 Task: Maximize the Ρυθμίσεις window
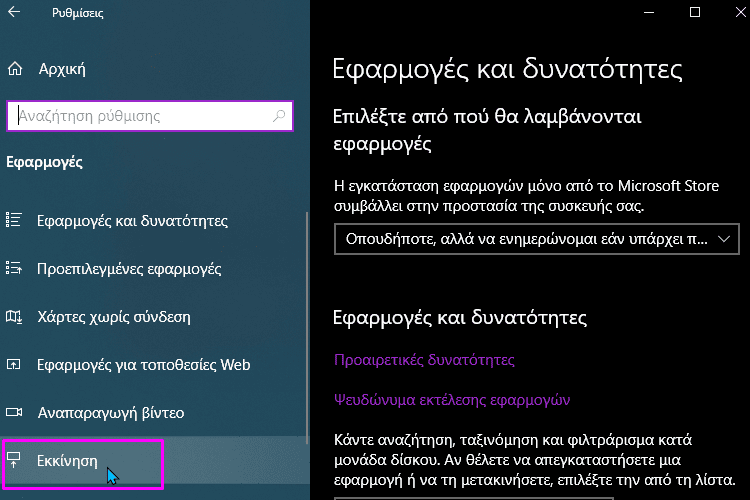point(695,12)
